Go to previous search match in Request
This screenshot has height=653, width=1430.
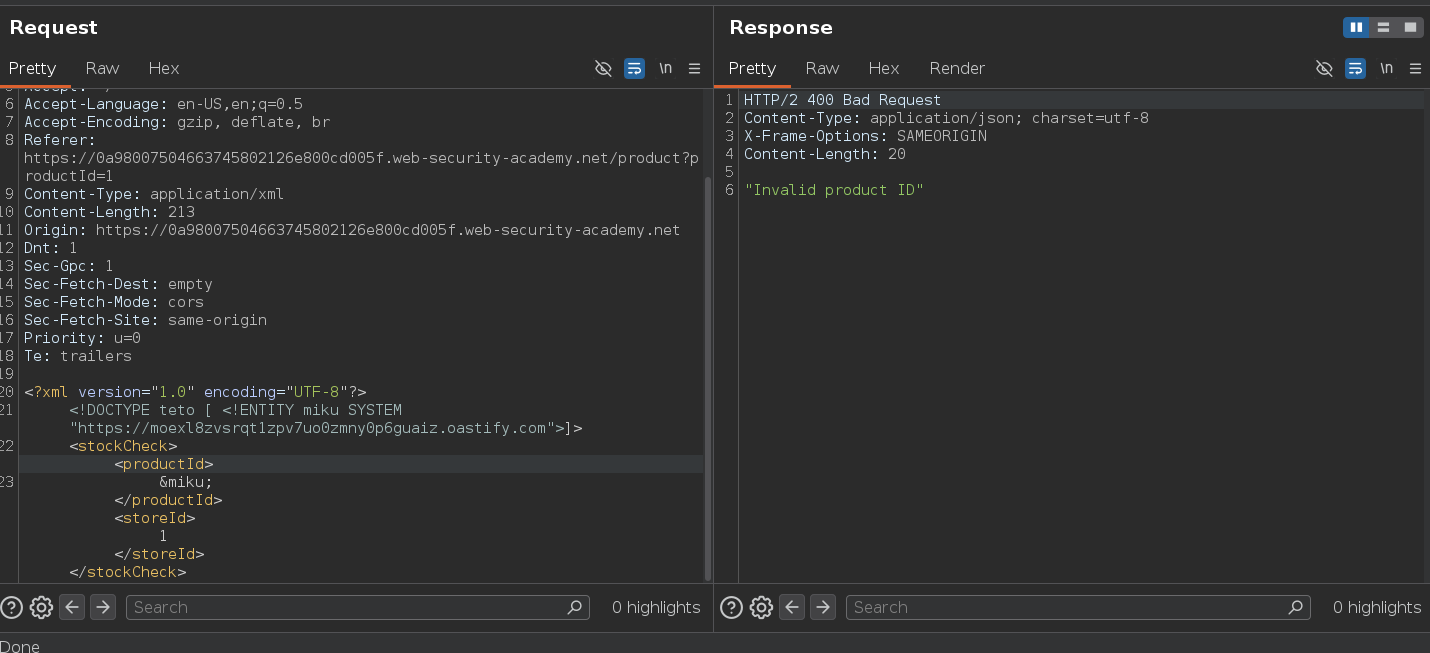pyautogui.click(x=71, y=607)
